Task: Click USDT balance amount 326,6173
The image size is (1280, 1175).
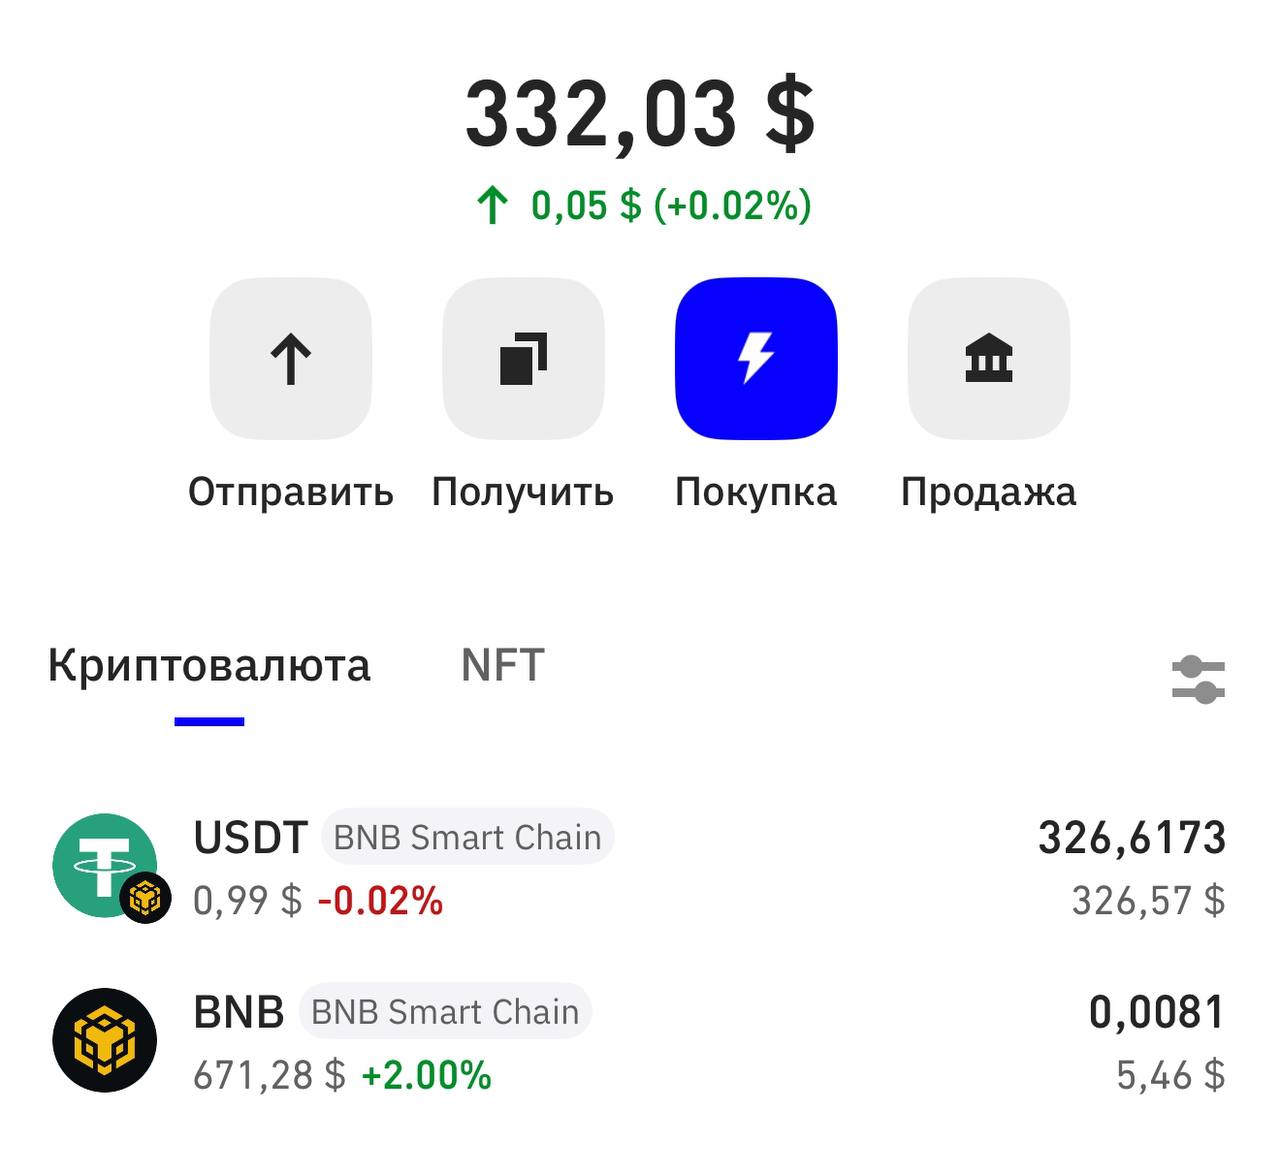Action: tap(1132, 838)
